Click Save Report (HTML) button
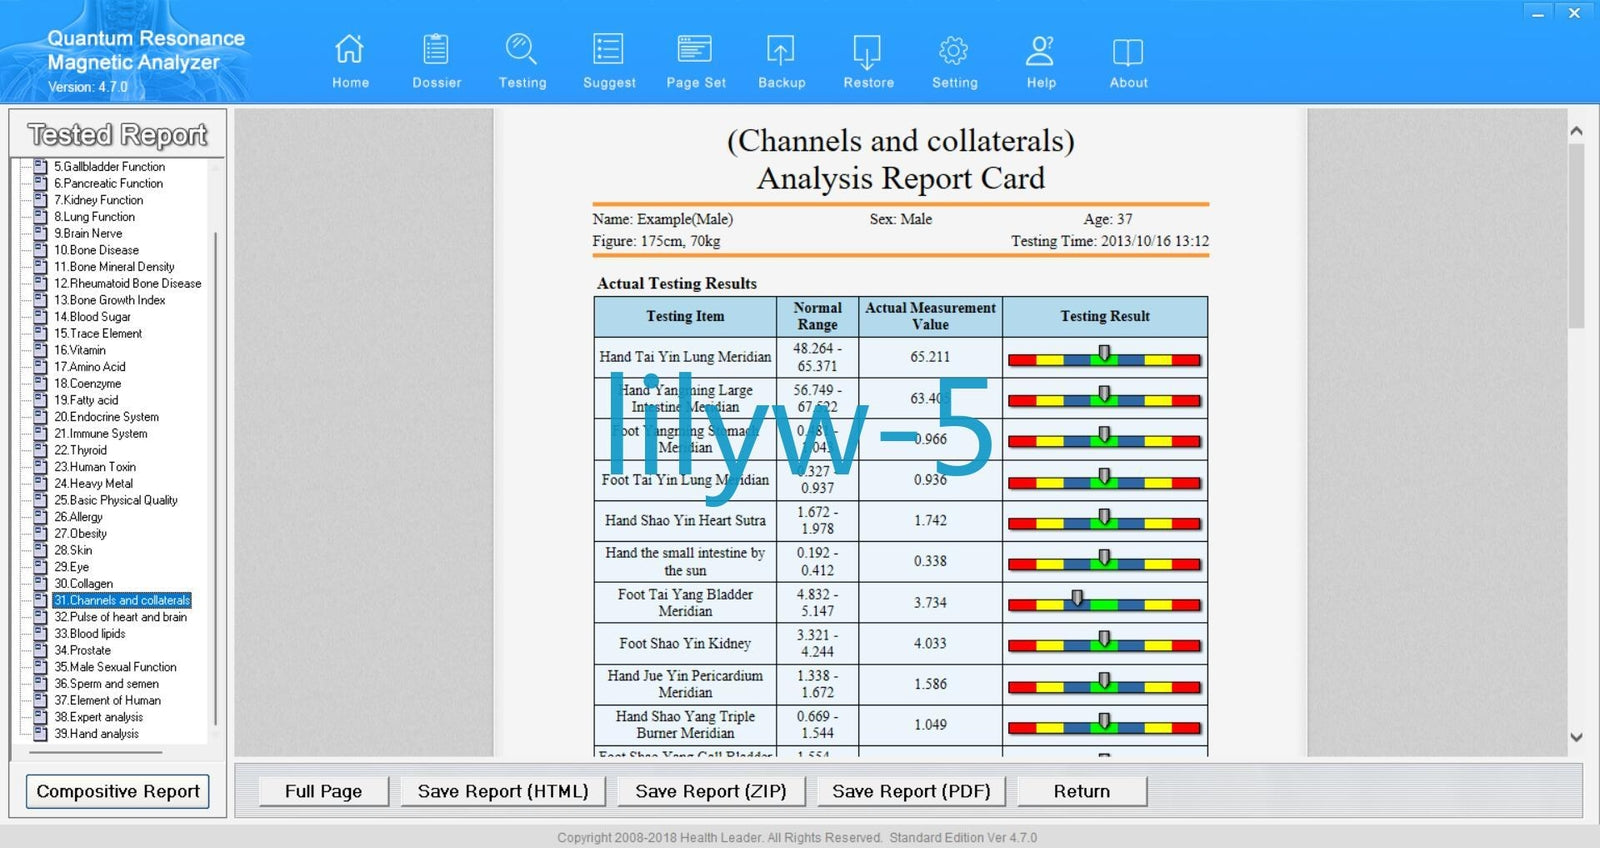 [503, 791]
